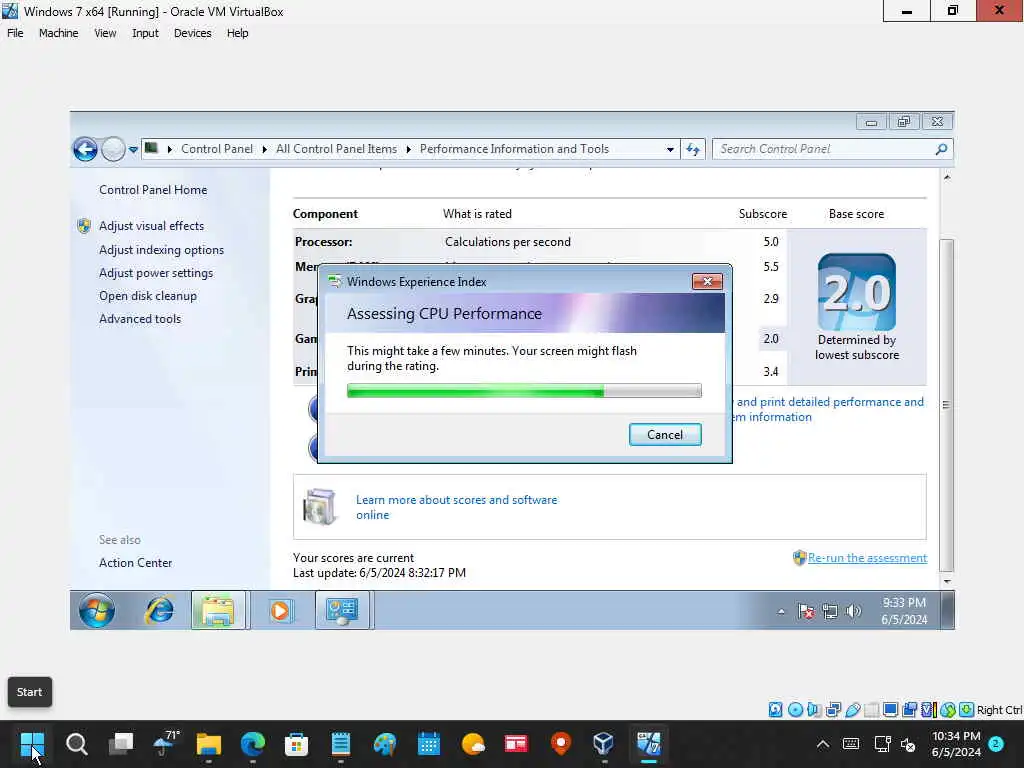
Task: Click the Show desktop strip in Windows 7
Action: click(946, 611)
